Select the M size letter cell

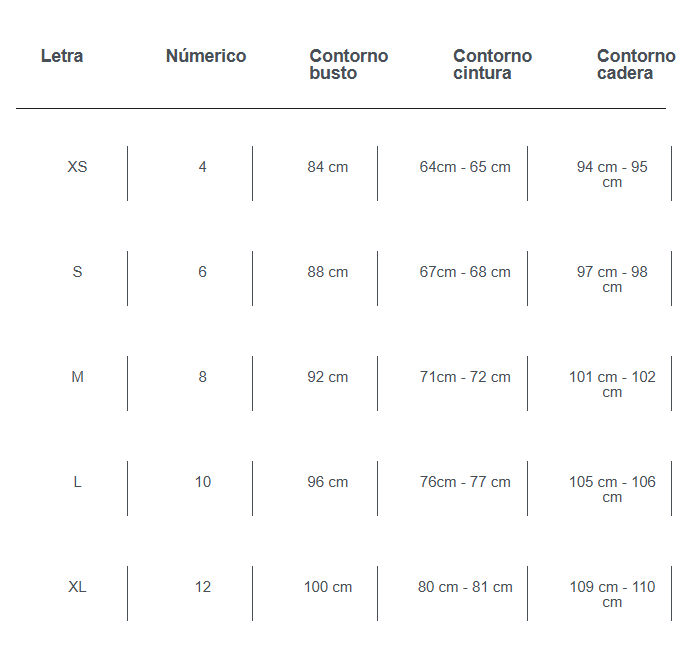(77, 377)
